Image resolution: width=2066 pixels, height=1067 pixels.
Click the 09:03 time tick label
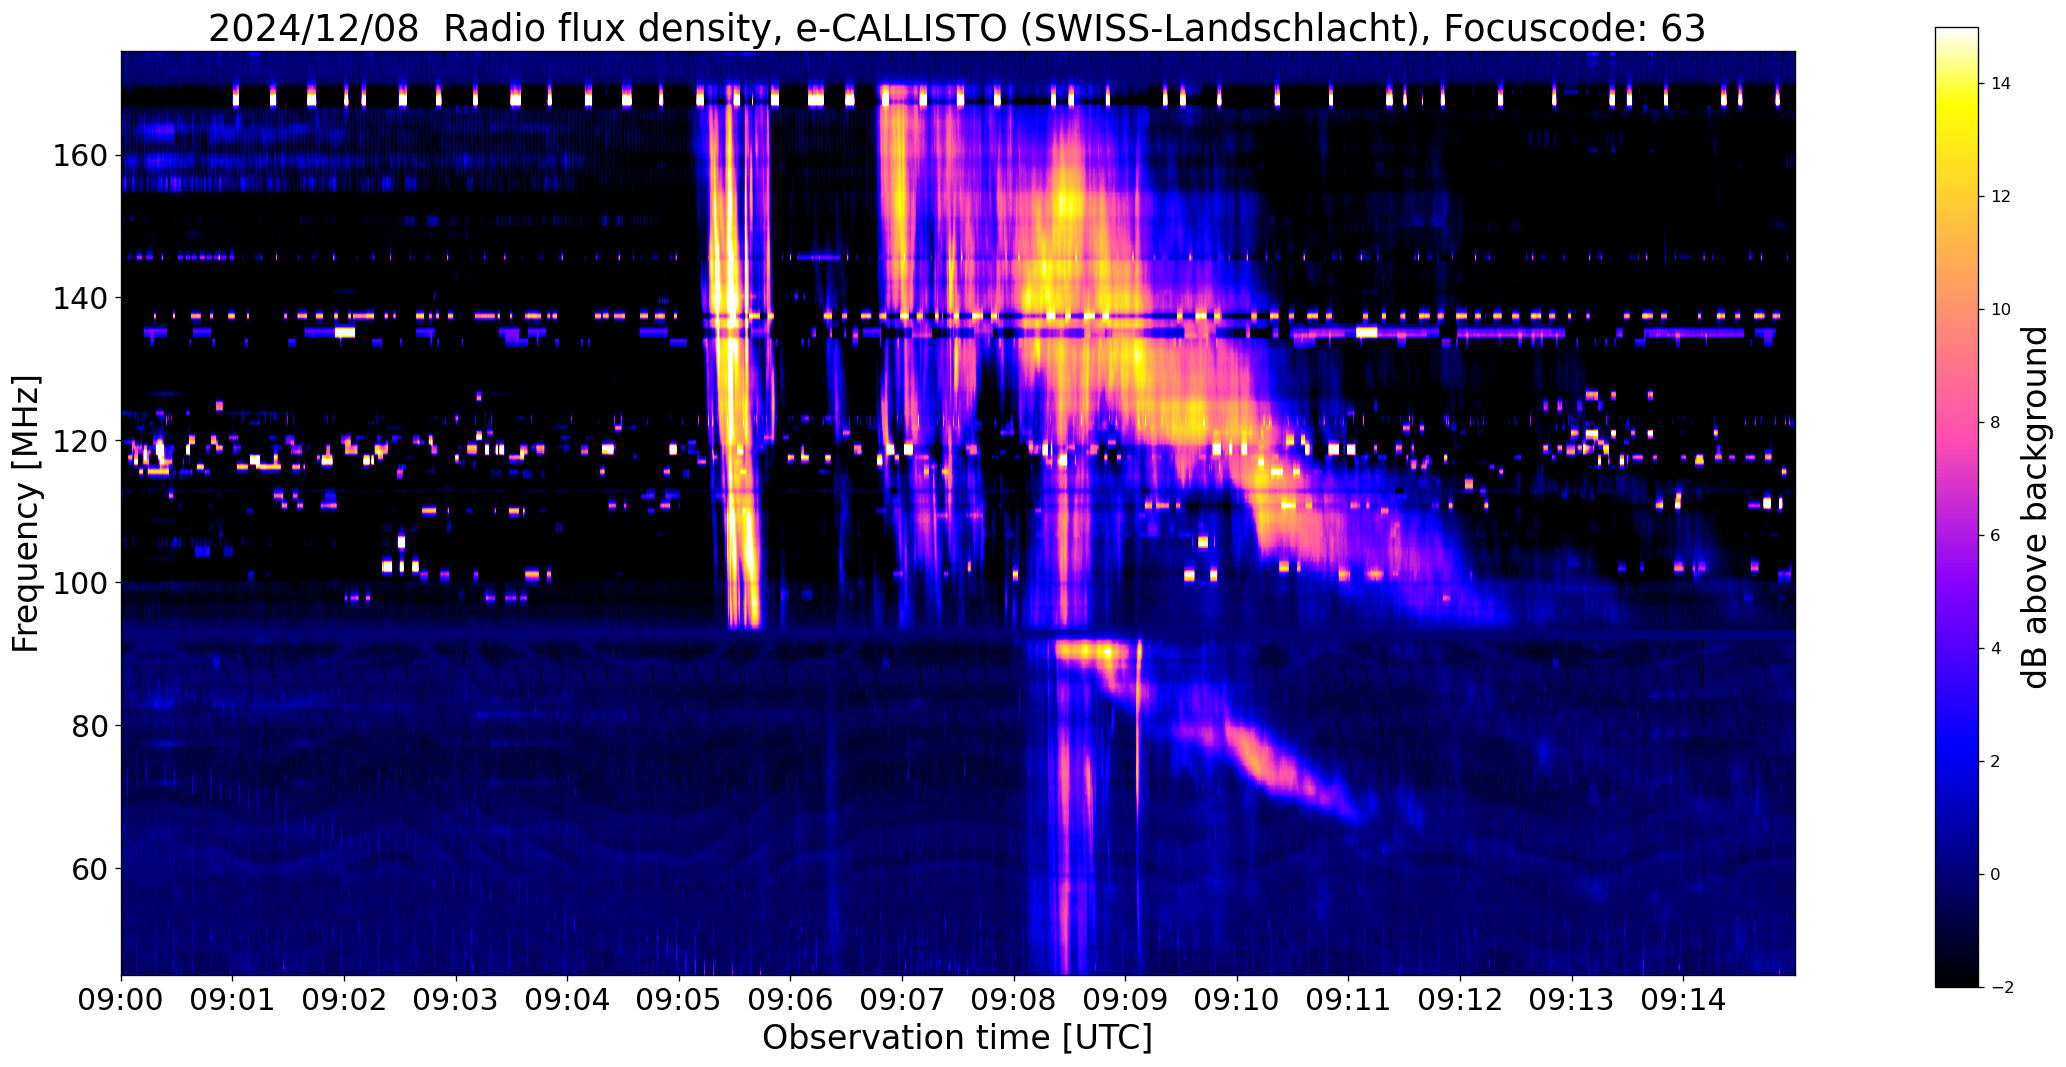456,1000
